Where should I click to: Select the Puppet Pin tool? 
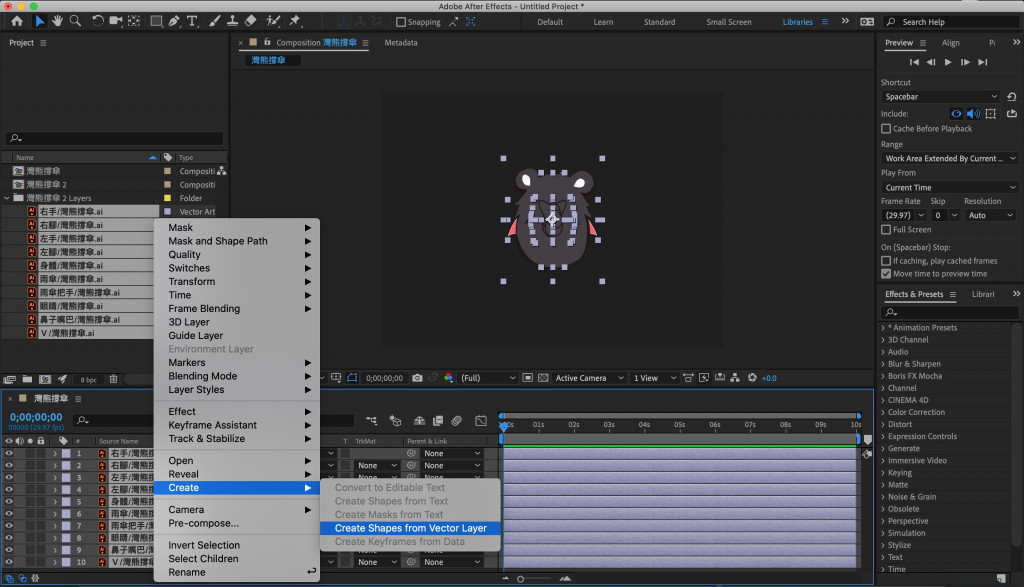[296, 21]
